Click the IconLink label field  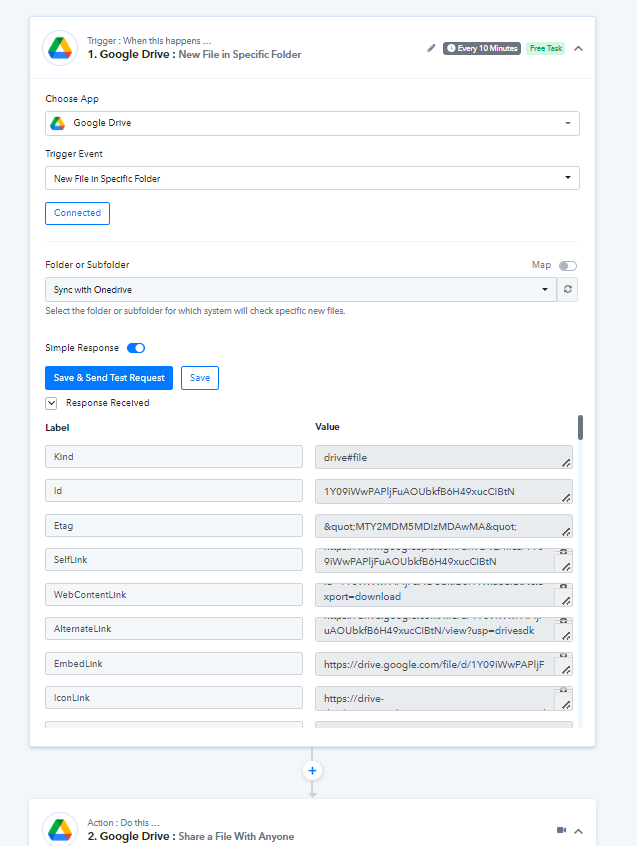coord(174,698)
